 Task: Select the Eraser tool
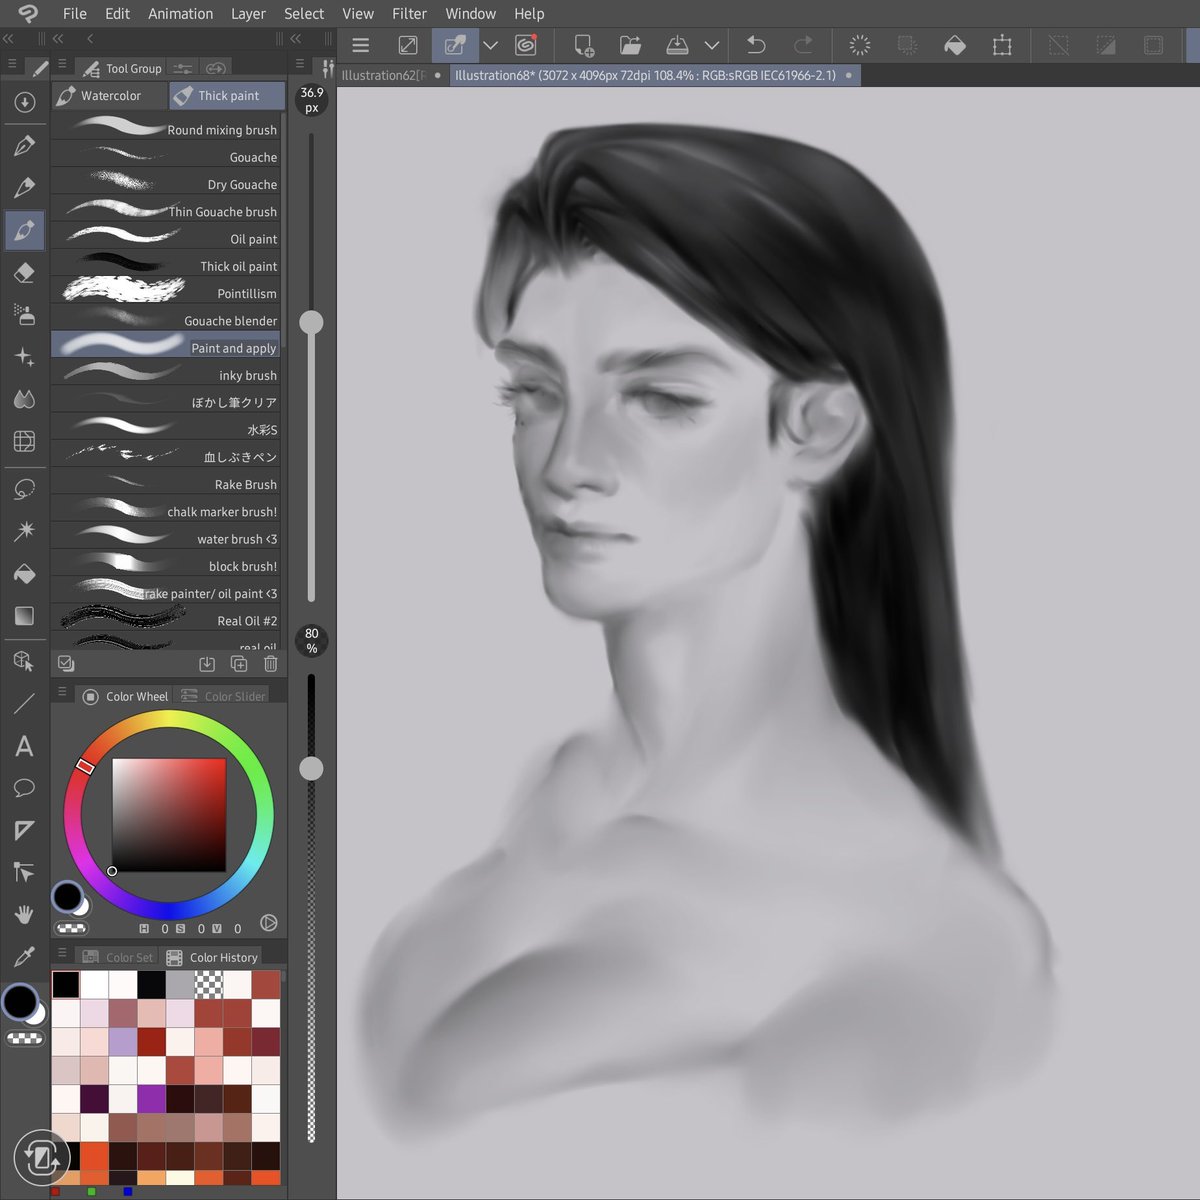25,273
